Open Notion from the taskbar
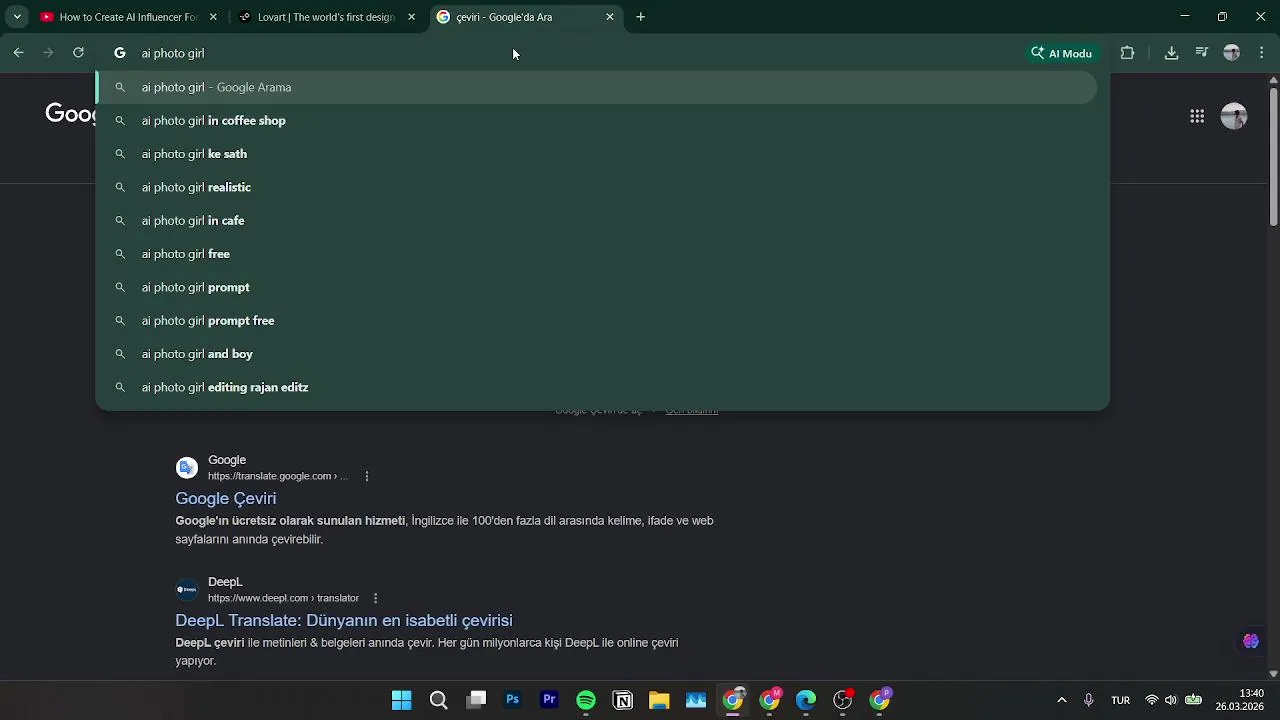 [x=623, y=700]
